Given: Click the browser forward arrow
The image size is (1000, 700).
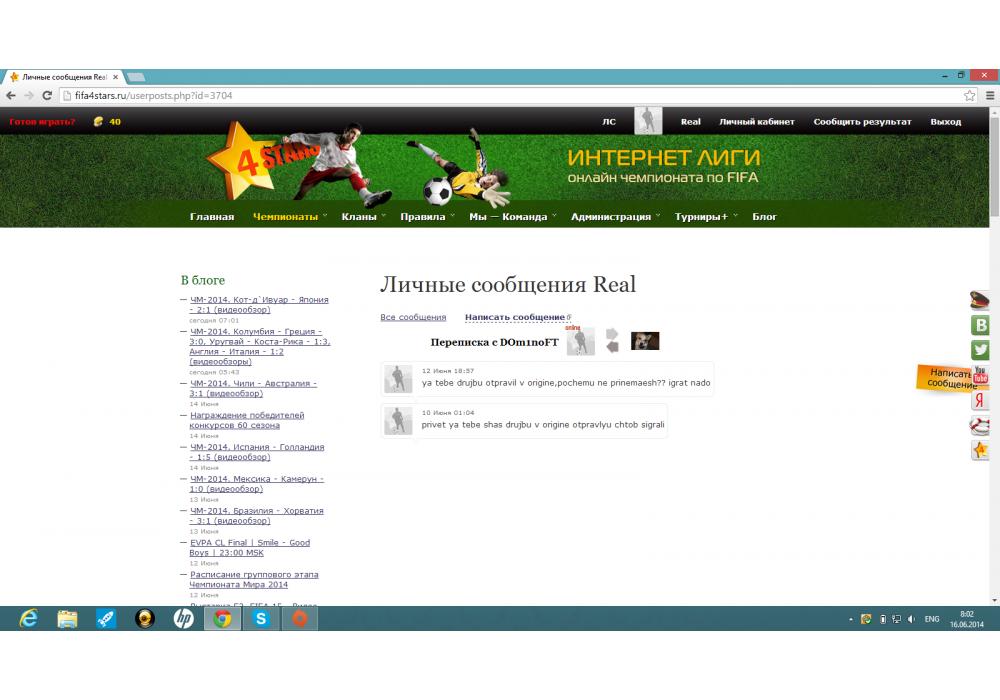Looking at the screenshot, I should (29, 96).
